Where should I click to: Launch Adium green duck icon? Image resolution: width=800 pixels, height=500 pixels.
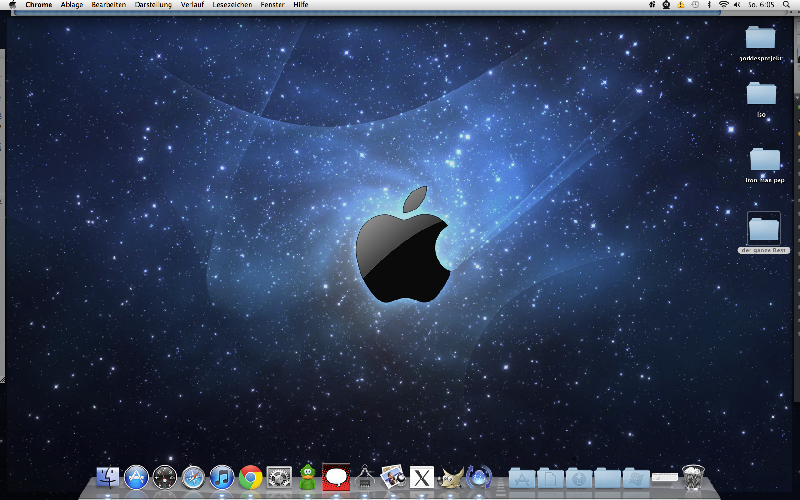[x=307, y=477]
